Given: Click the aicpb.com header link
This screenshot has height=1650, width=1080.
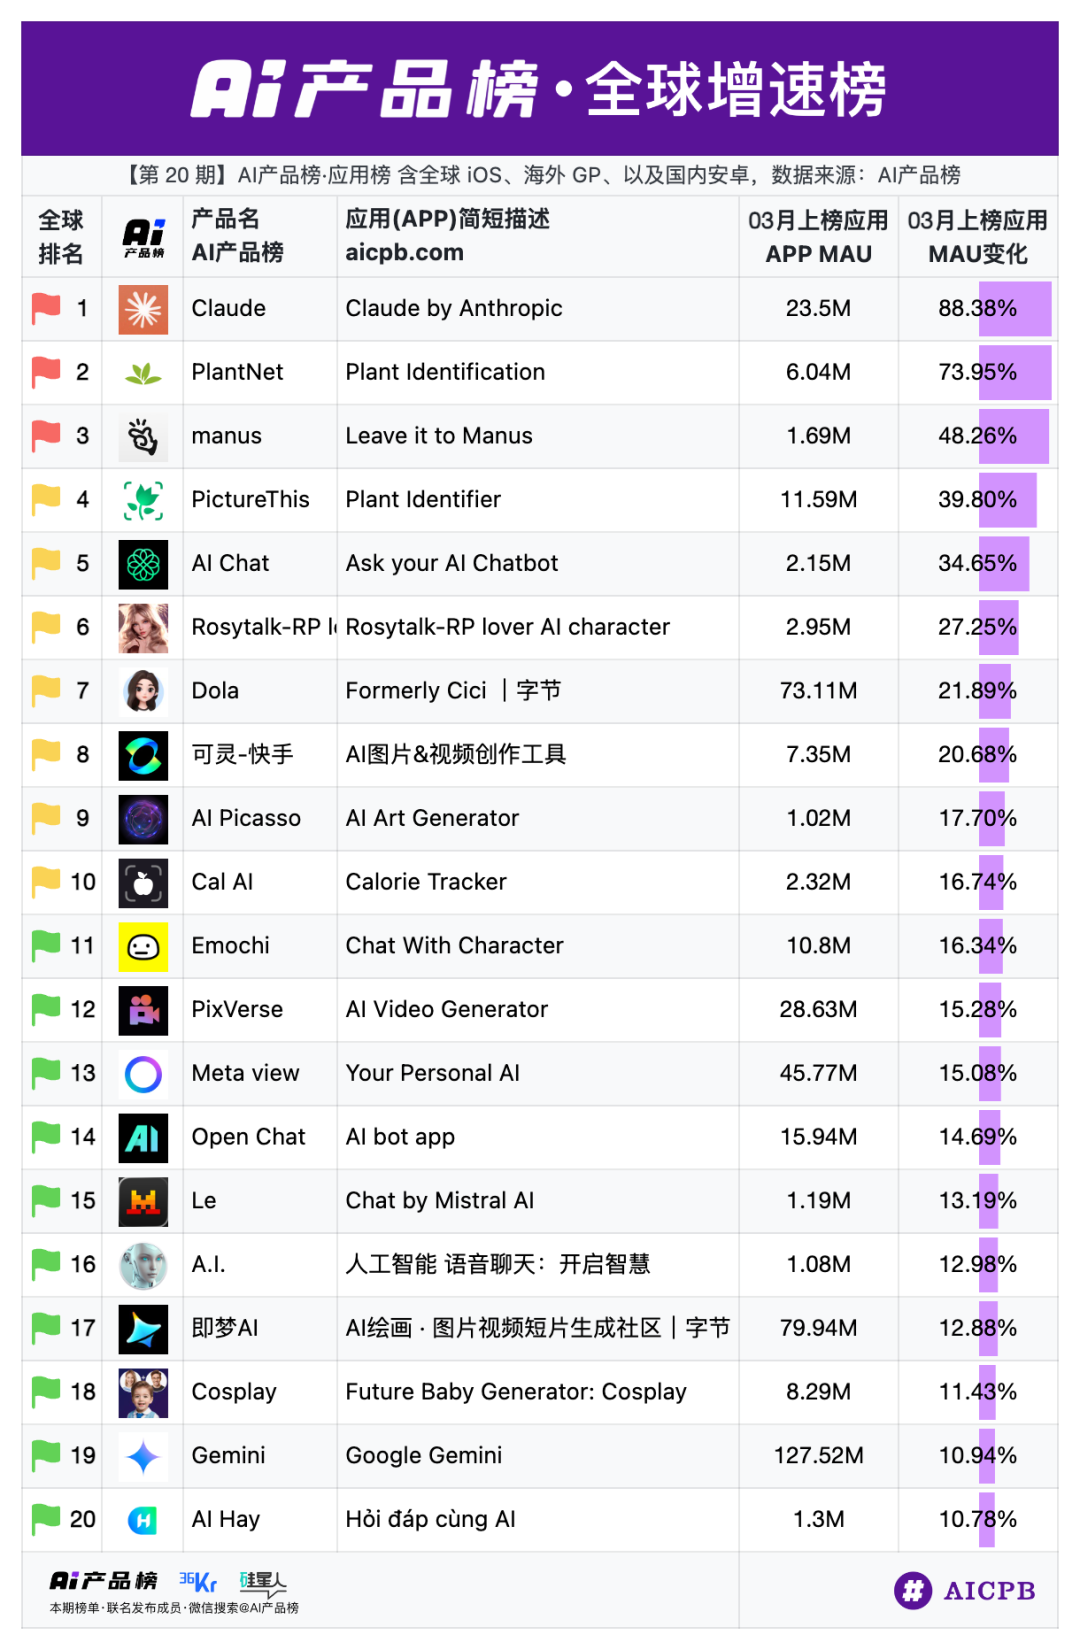Looking at the screenshot, I should [x=404, y=253].
